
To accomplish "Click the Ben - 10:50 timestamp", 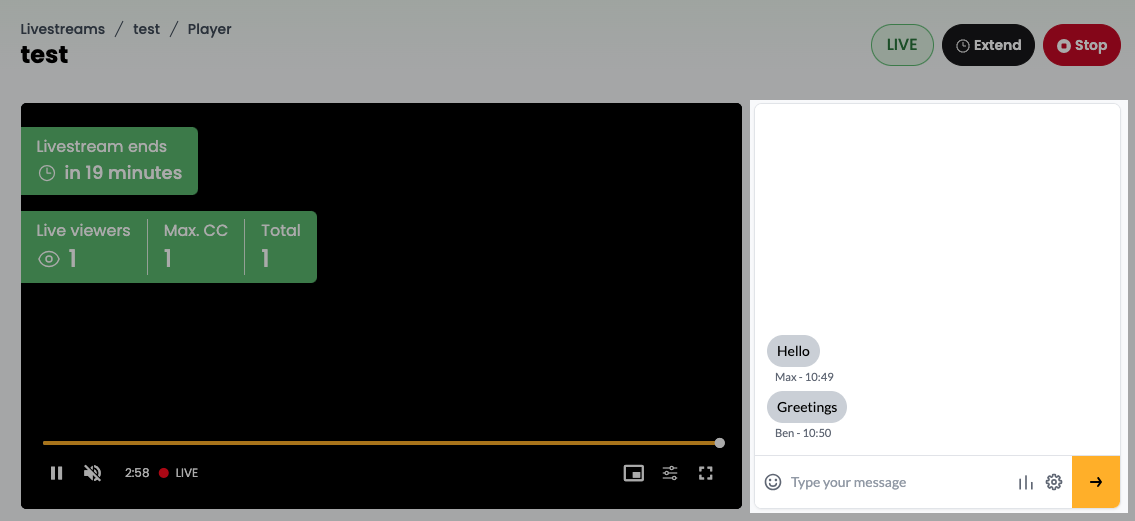I will (x=803, y=433).
